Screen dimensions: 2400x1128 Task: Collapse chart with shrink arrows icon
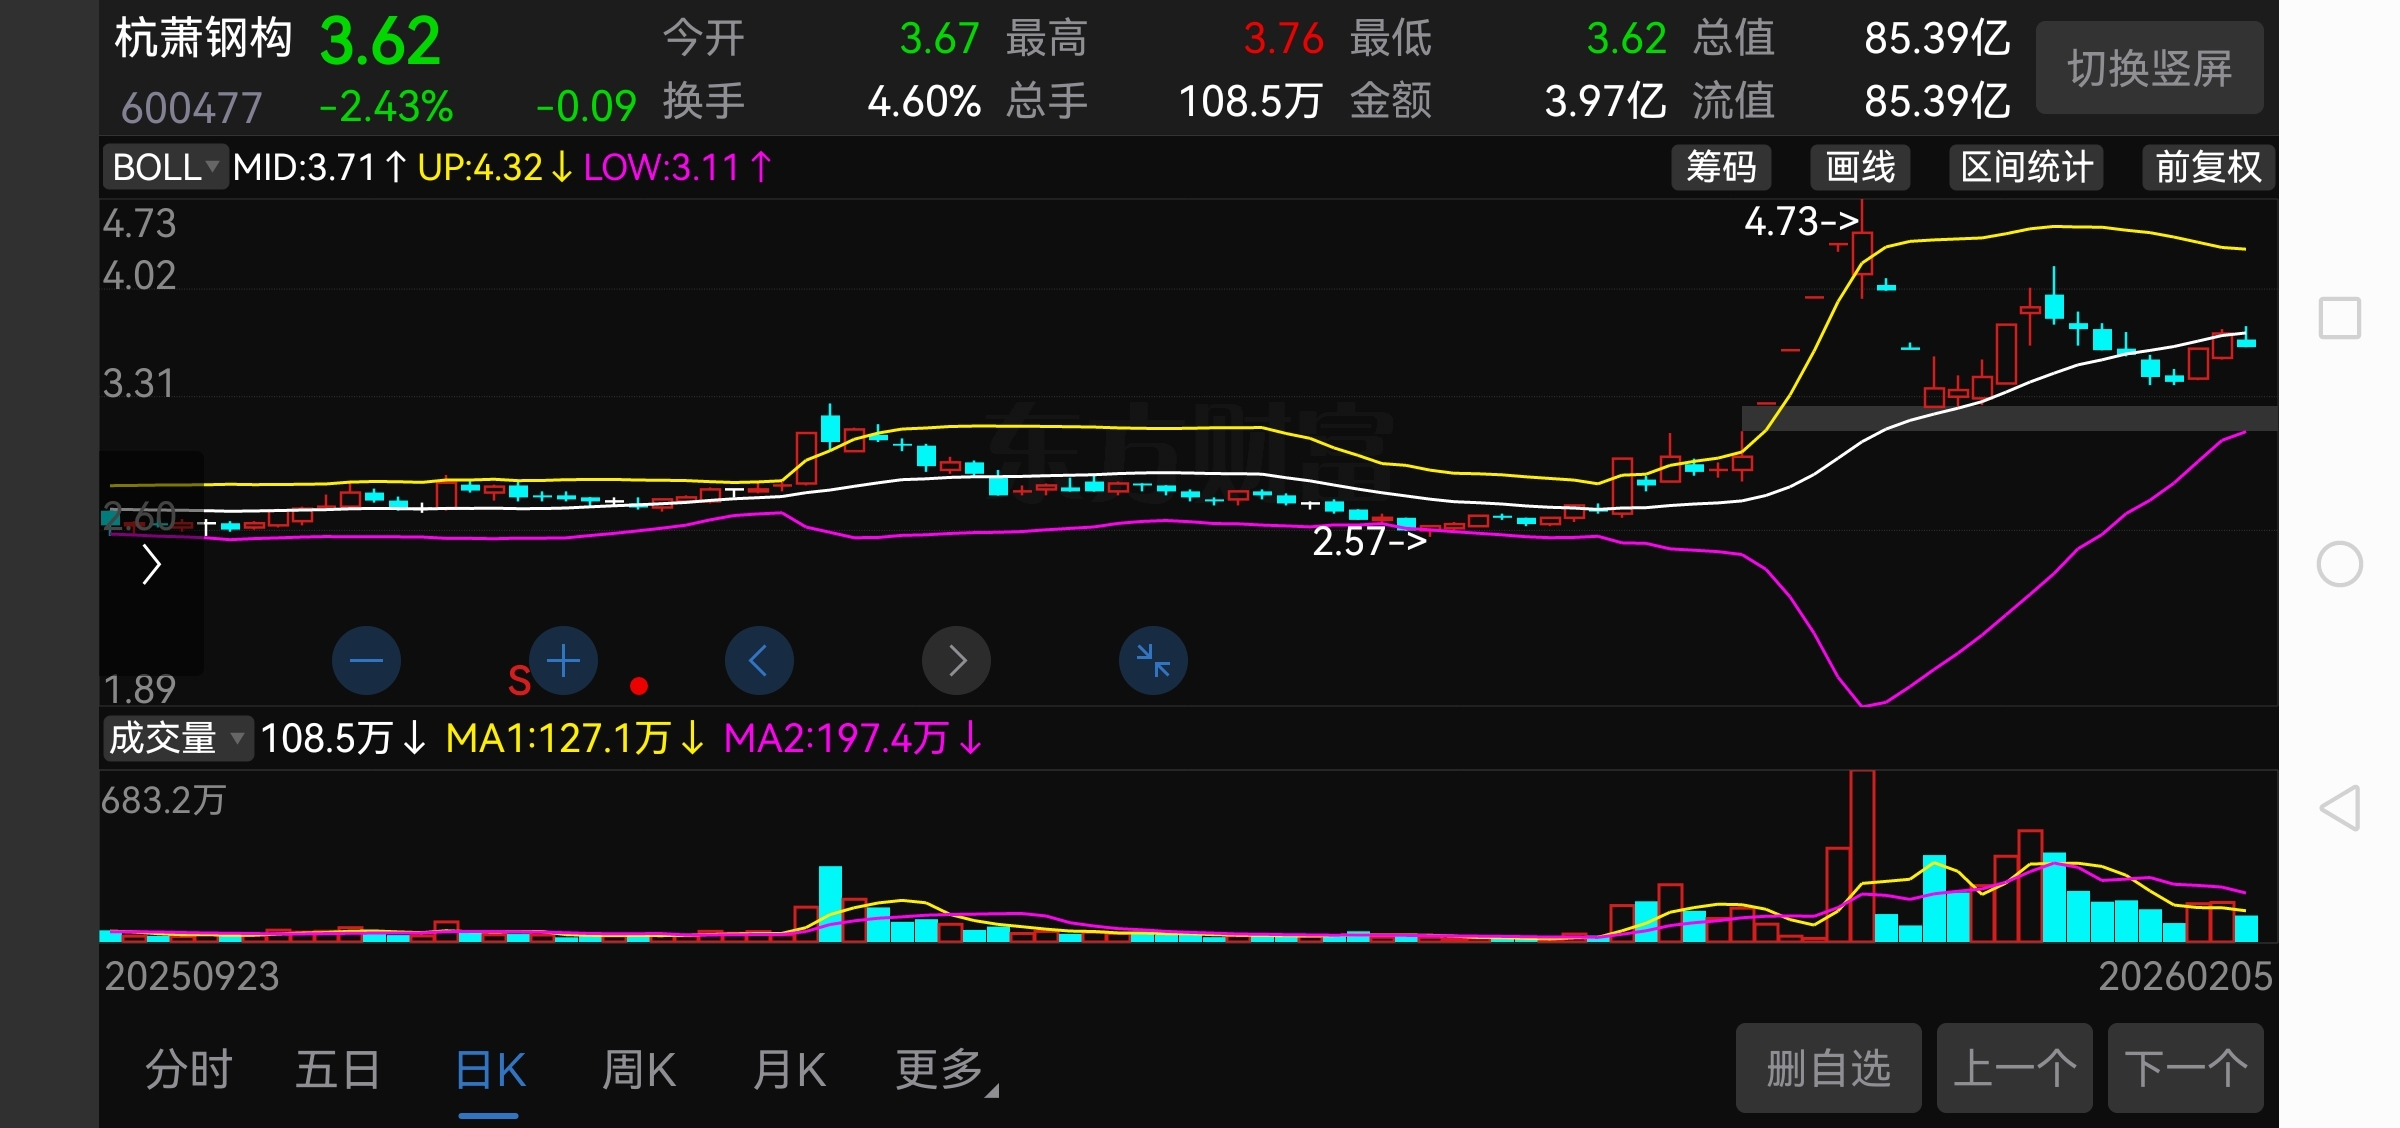pos(1153,661)
